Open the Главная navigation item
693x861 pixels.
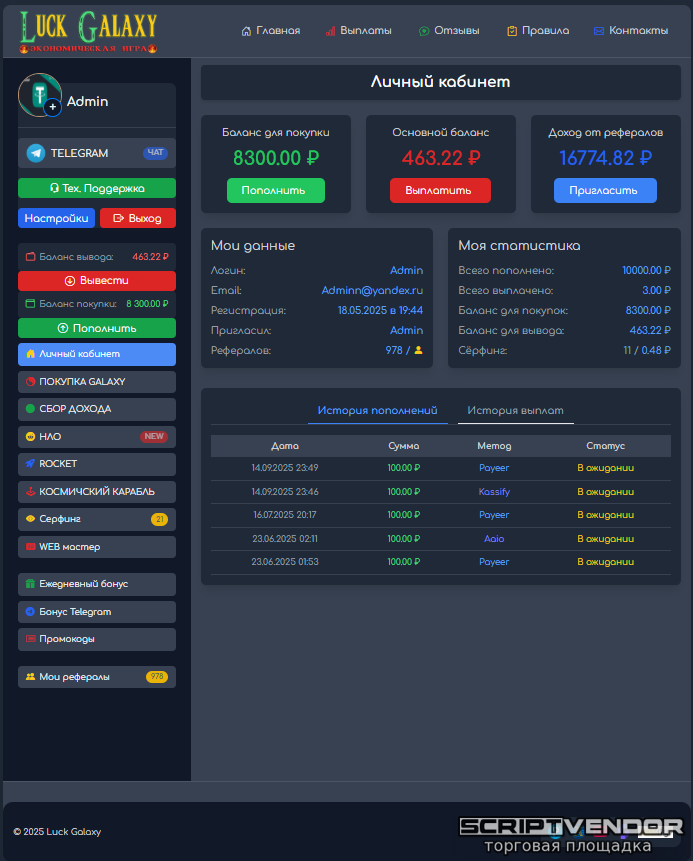coord(271,31)
